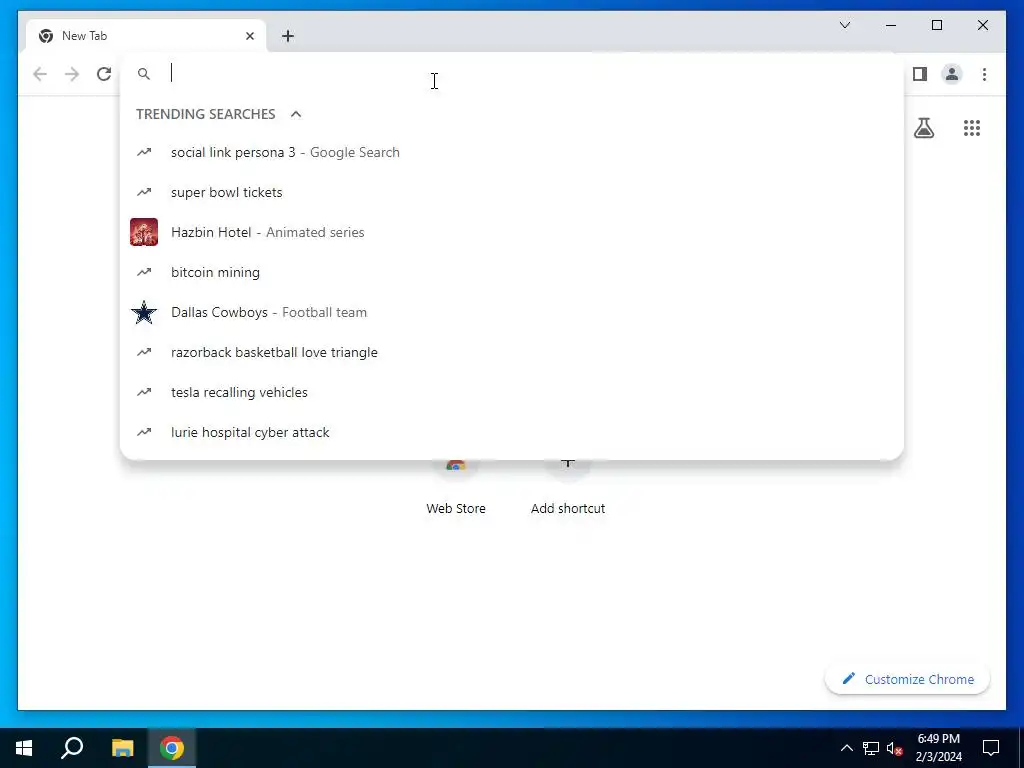
Task: Click the muted volume tray icon
Action: [x=895, y=748]
